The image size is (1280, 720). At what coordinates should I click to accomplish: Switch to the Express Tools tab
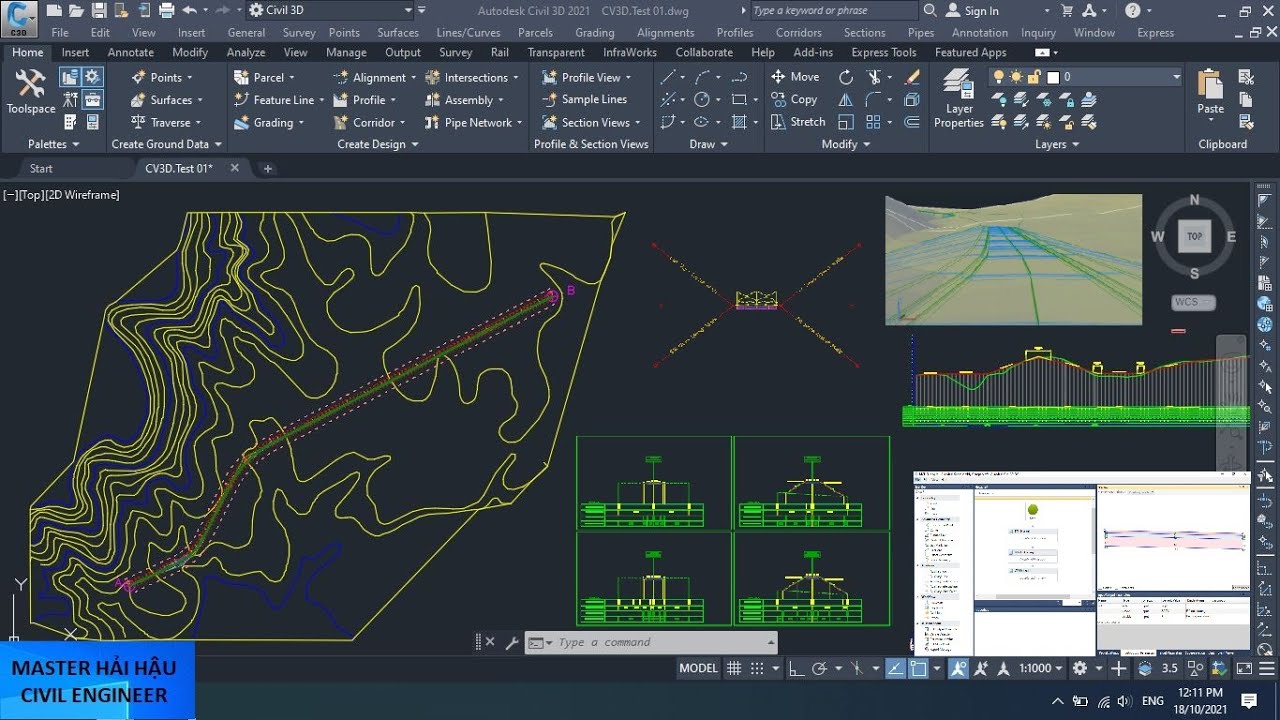pyautogui.click(x=884, y=52)
